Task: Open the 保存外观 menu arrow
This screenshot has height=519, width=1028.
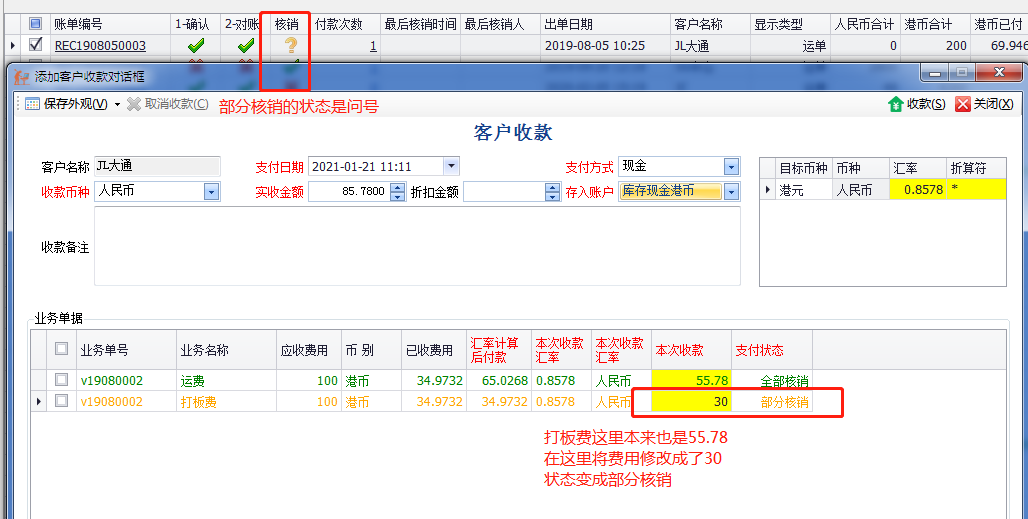Action: [x=117, y=104]
